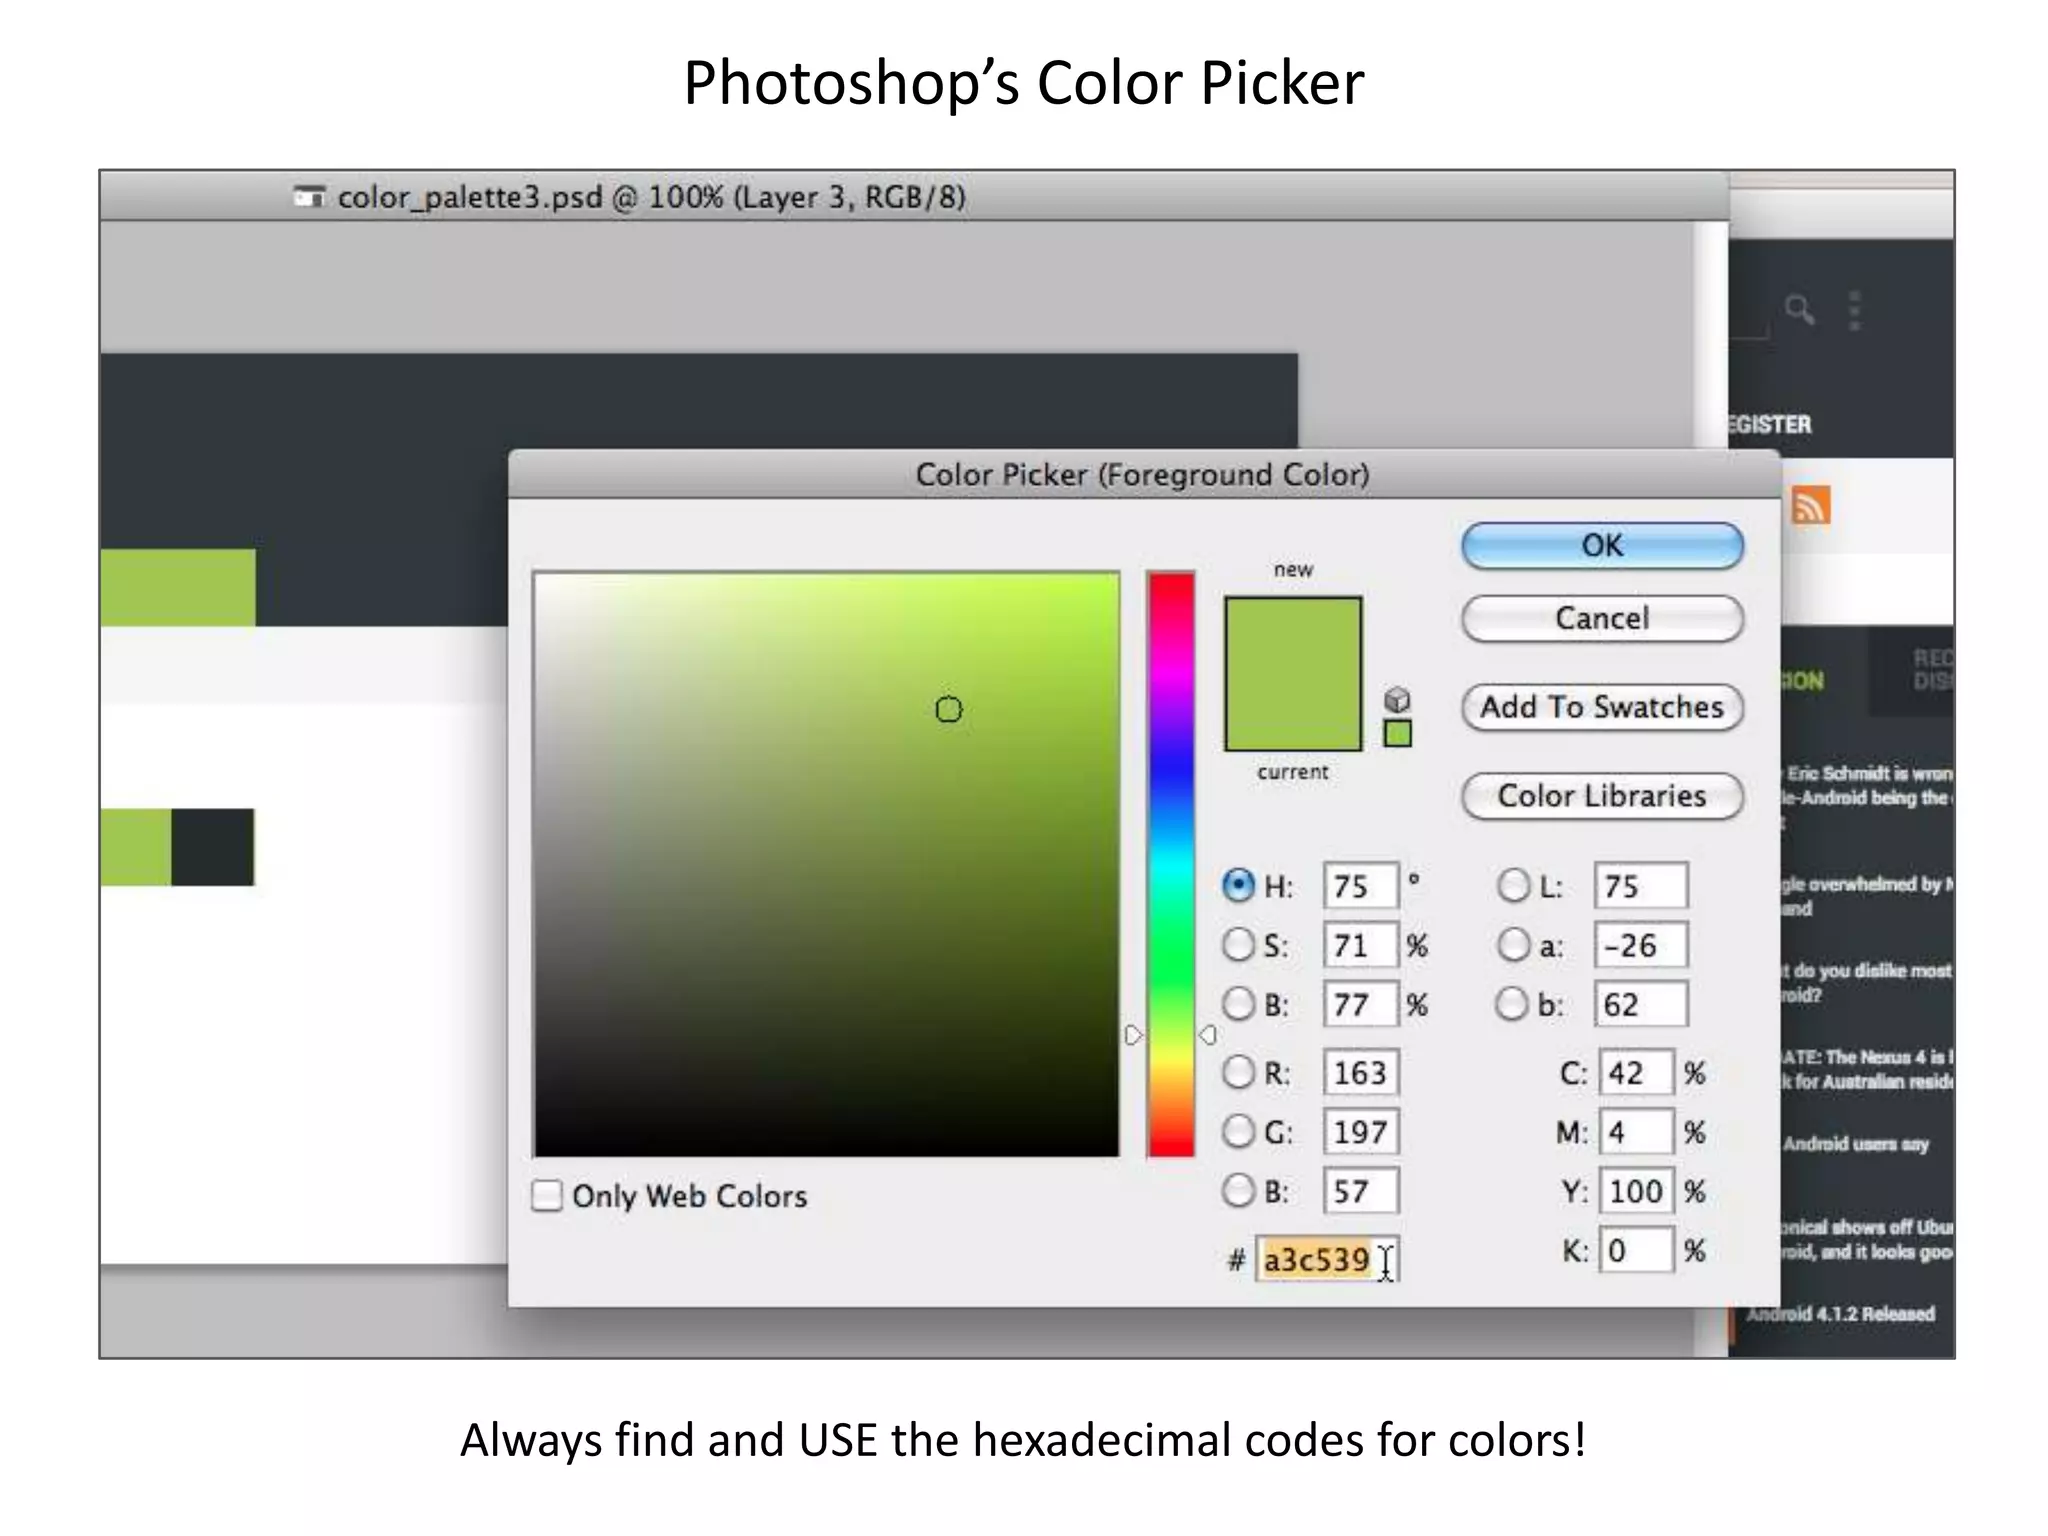Click the blue field showing 57

[x=1360, y=1191]
